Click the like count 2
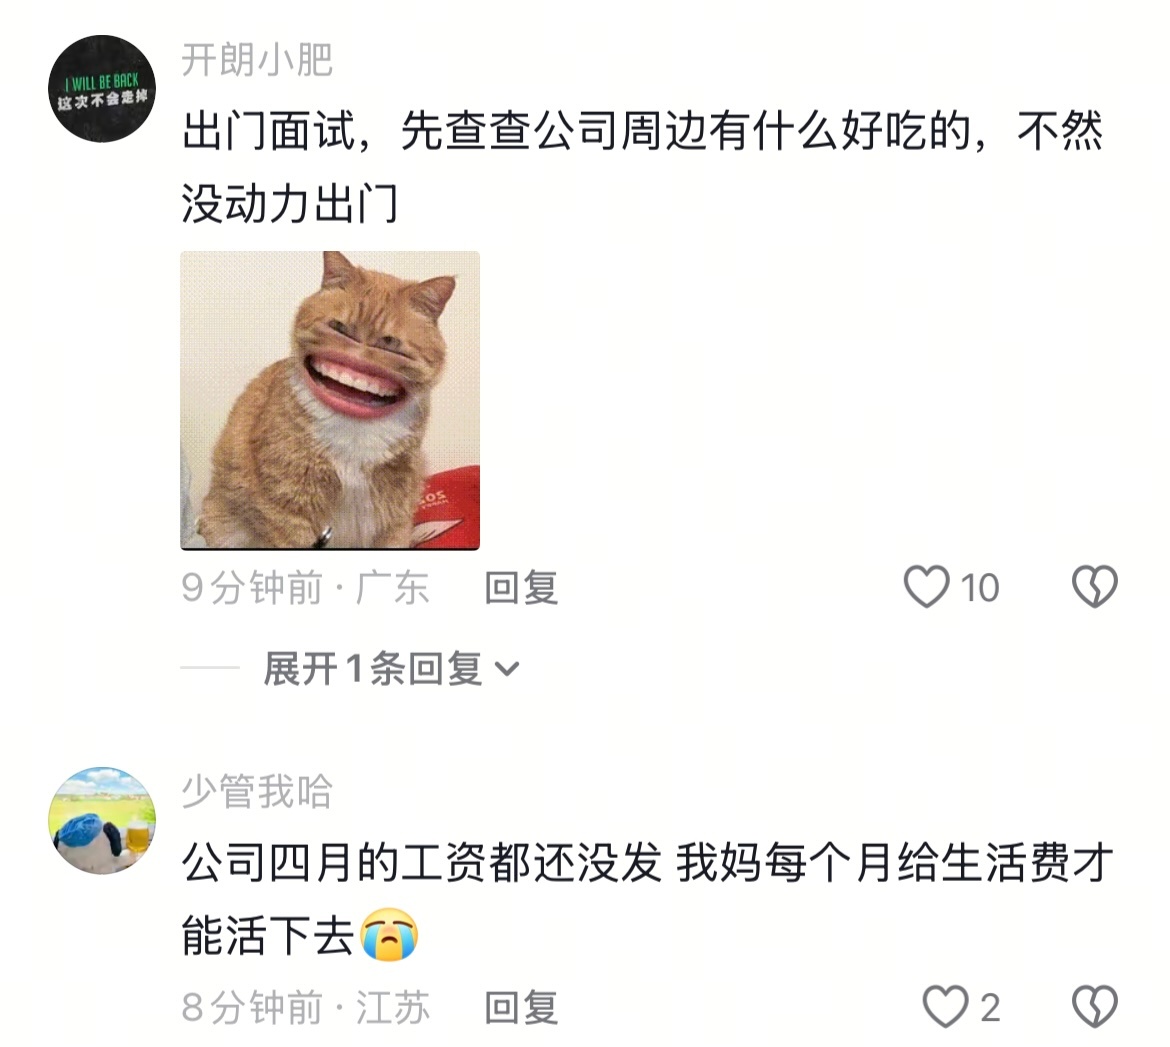The height and width of the screenshot is (1047, 1170). [x=989, y=1008]
